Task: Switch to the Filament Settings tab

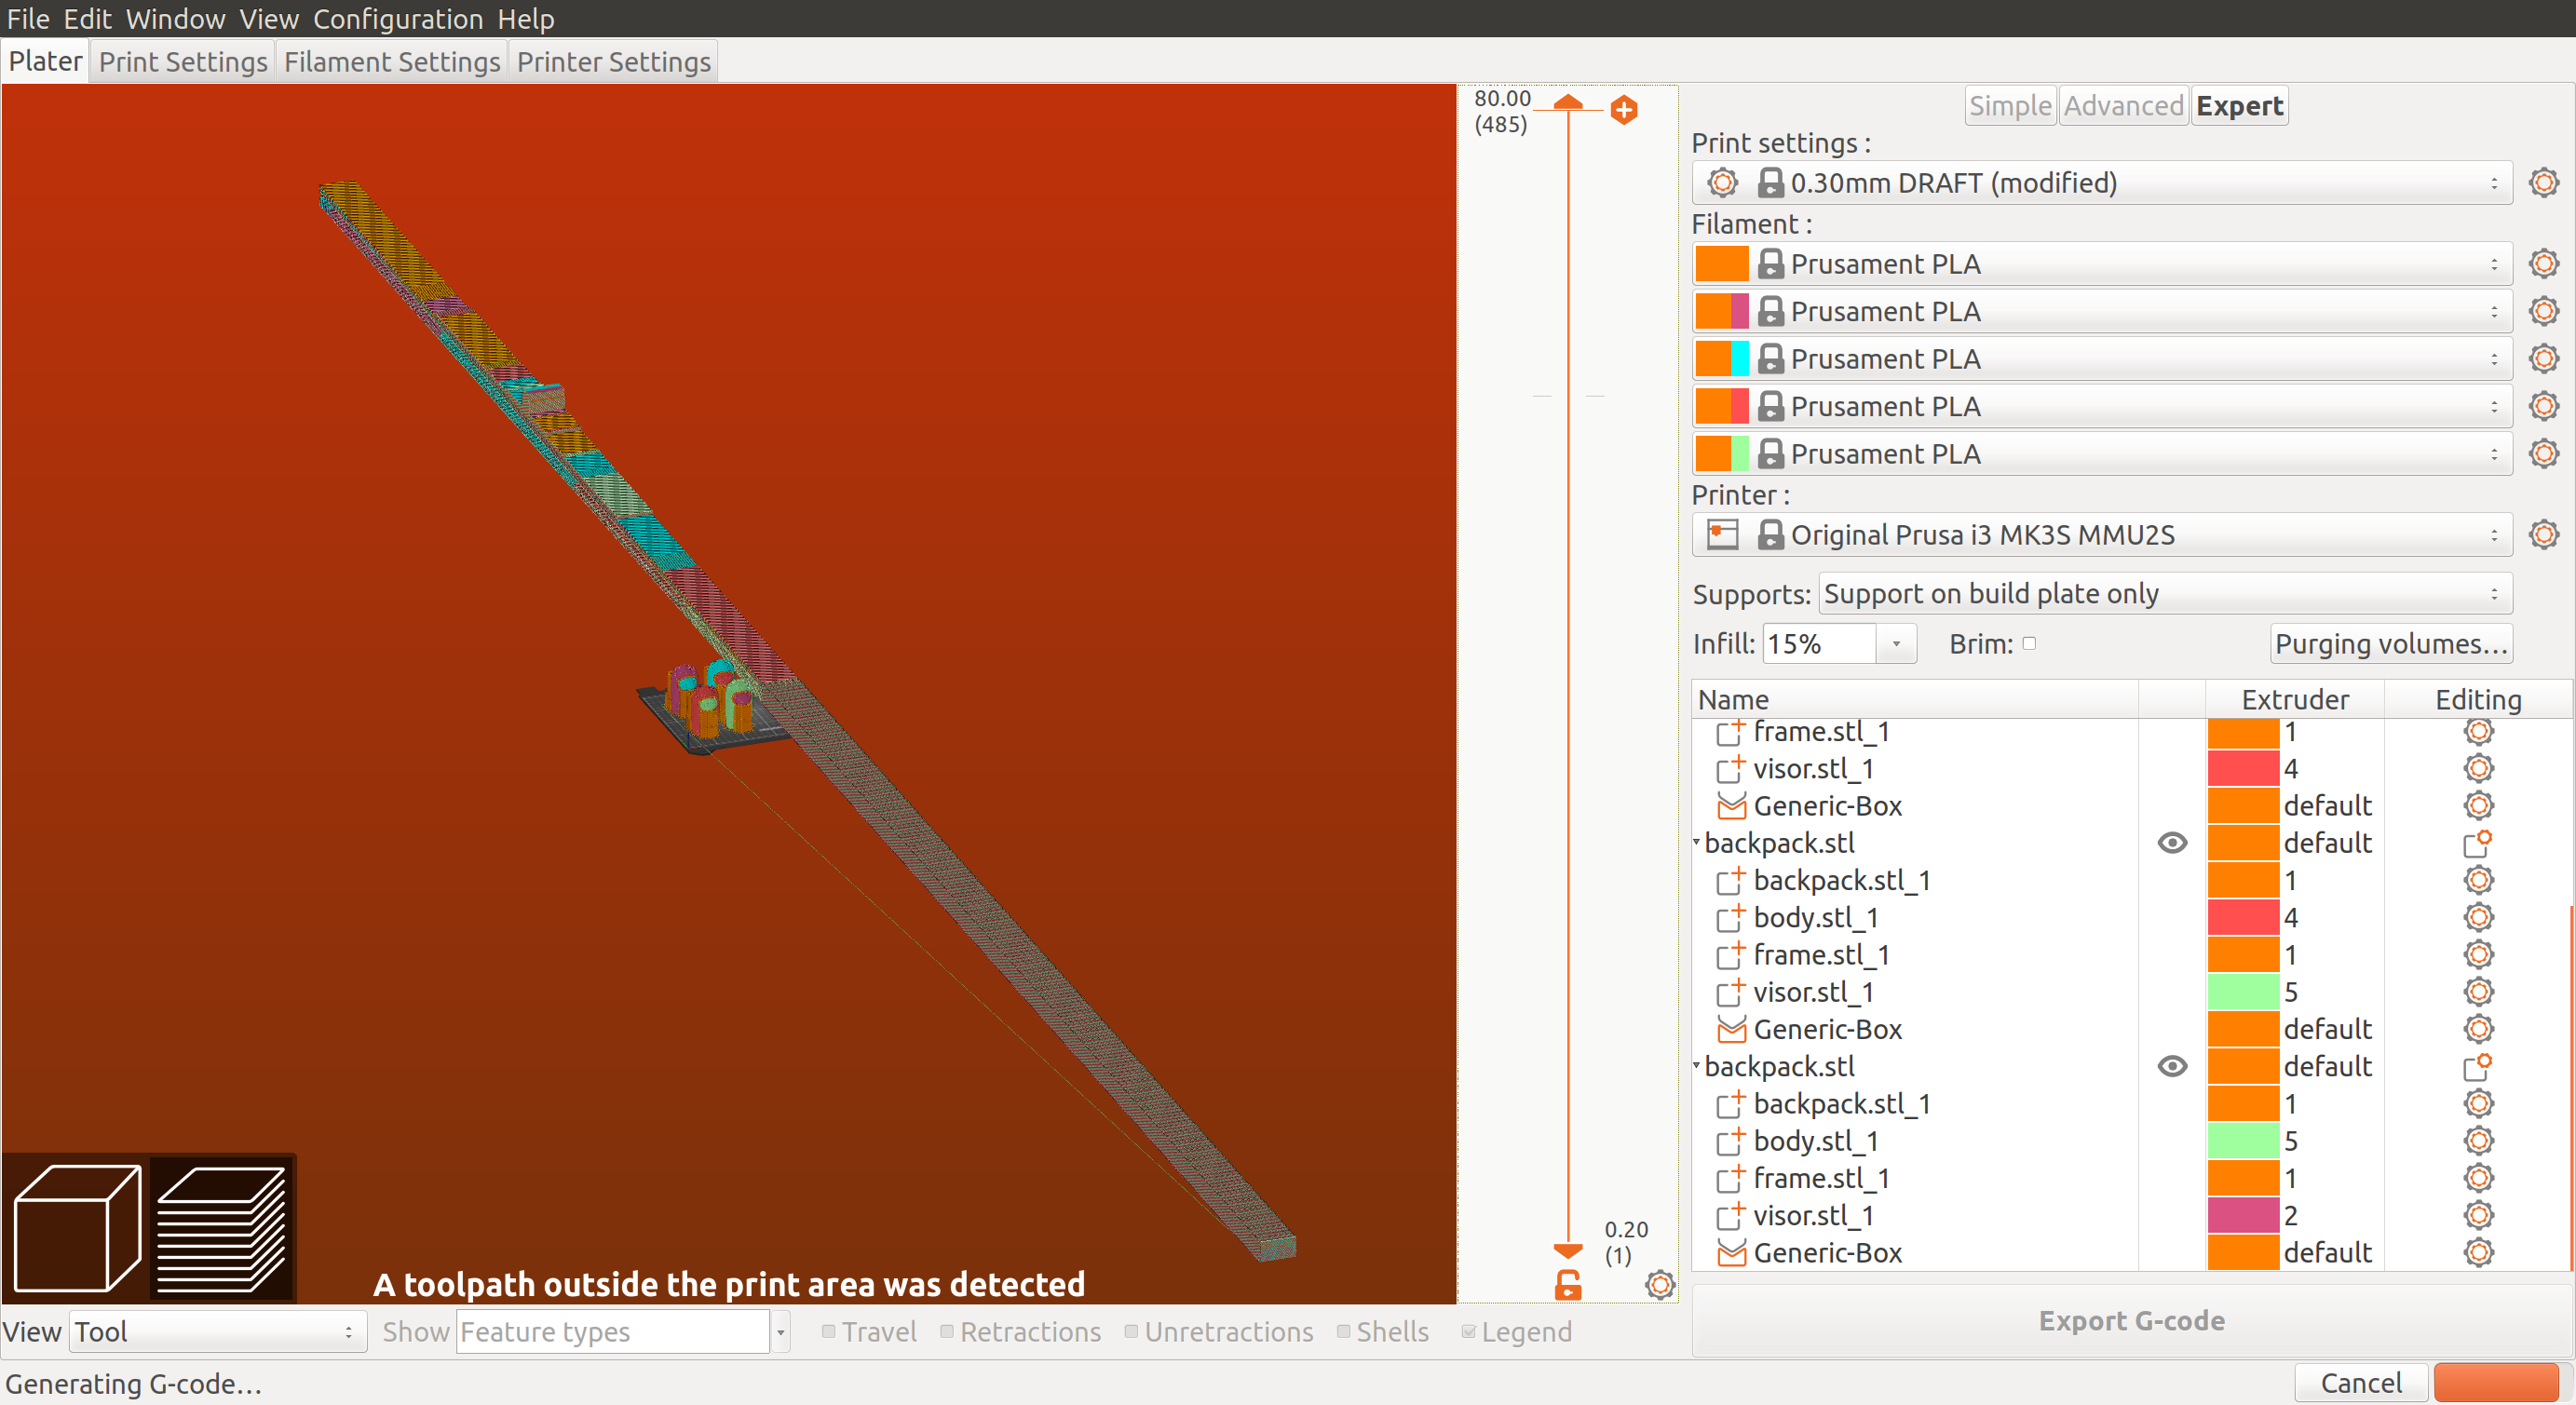Action: 391,61
